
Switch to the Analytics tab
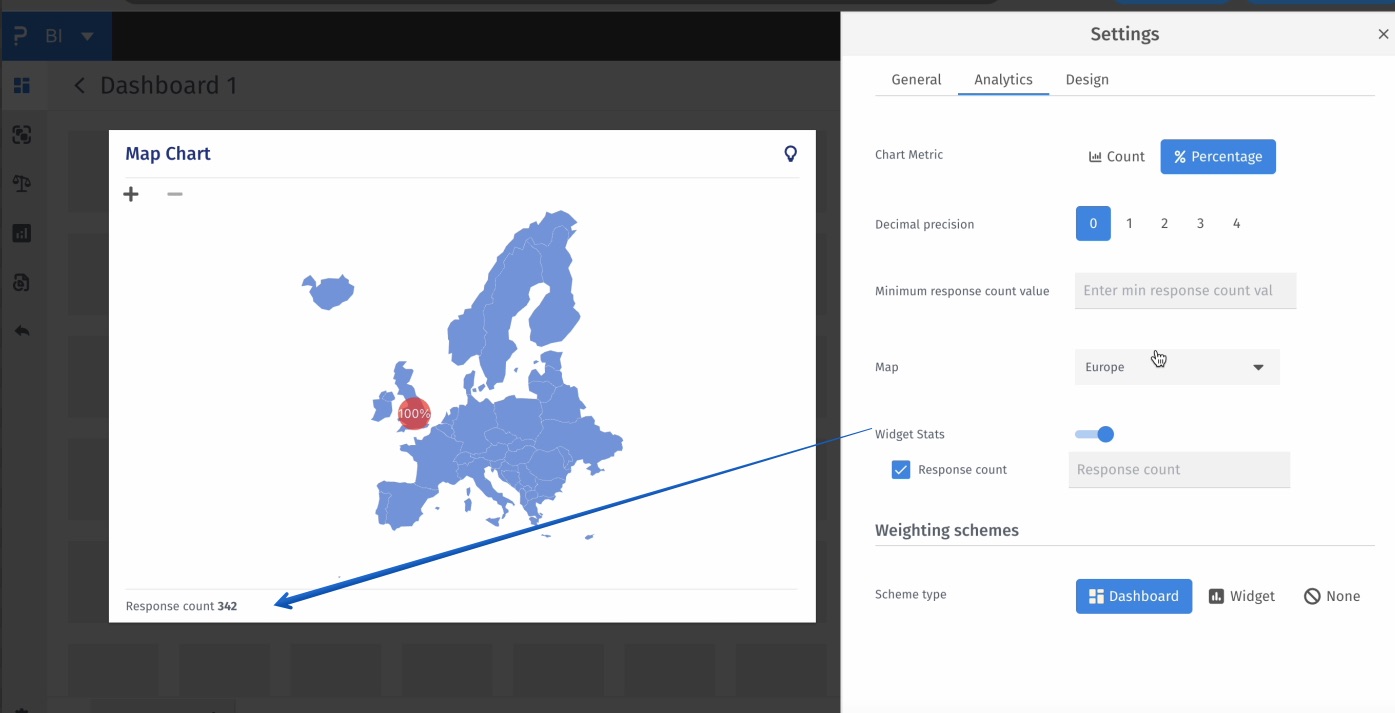pos(1003,79)
